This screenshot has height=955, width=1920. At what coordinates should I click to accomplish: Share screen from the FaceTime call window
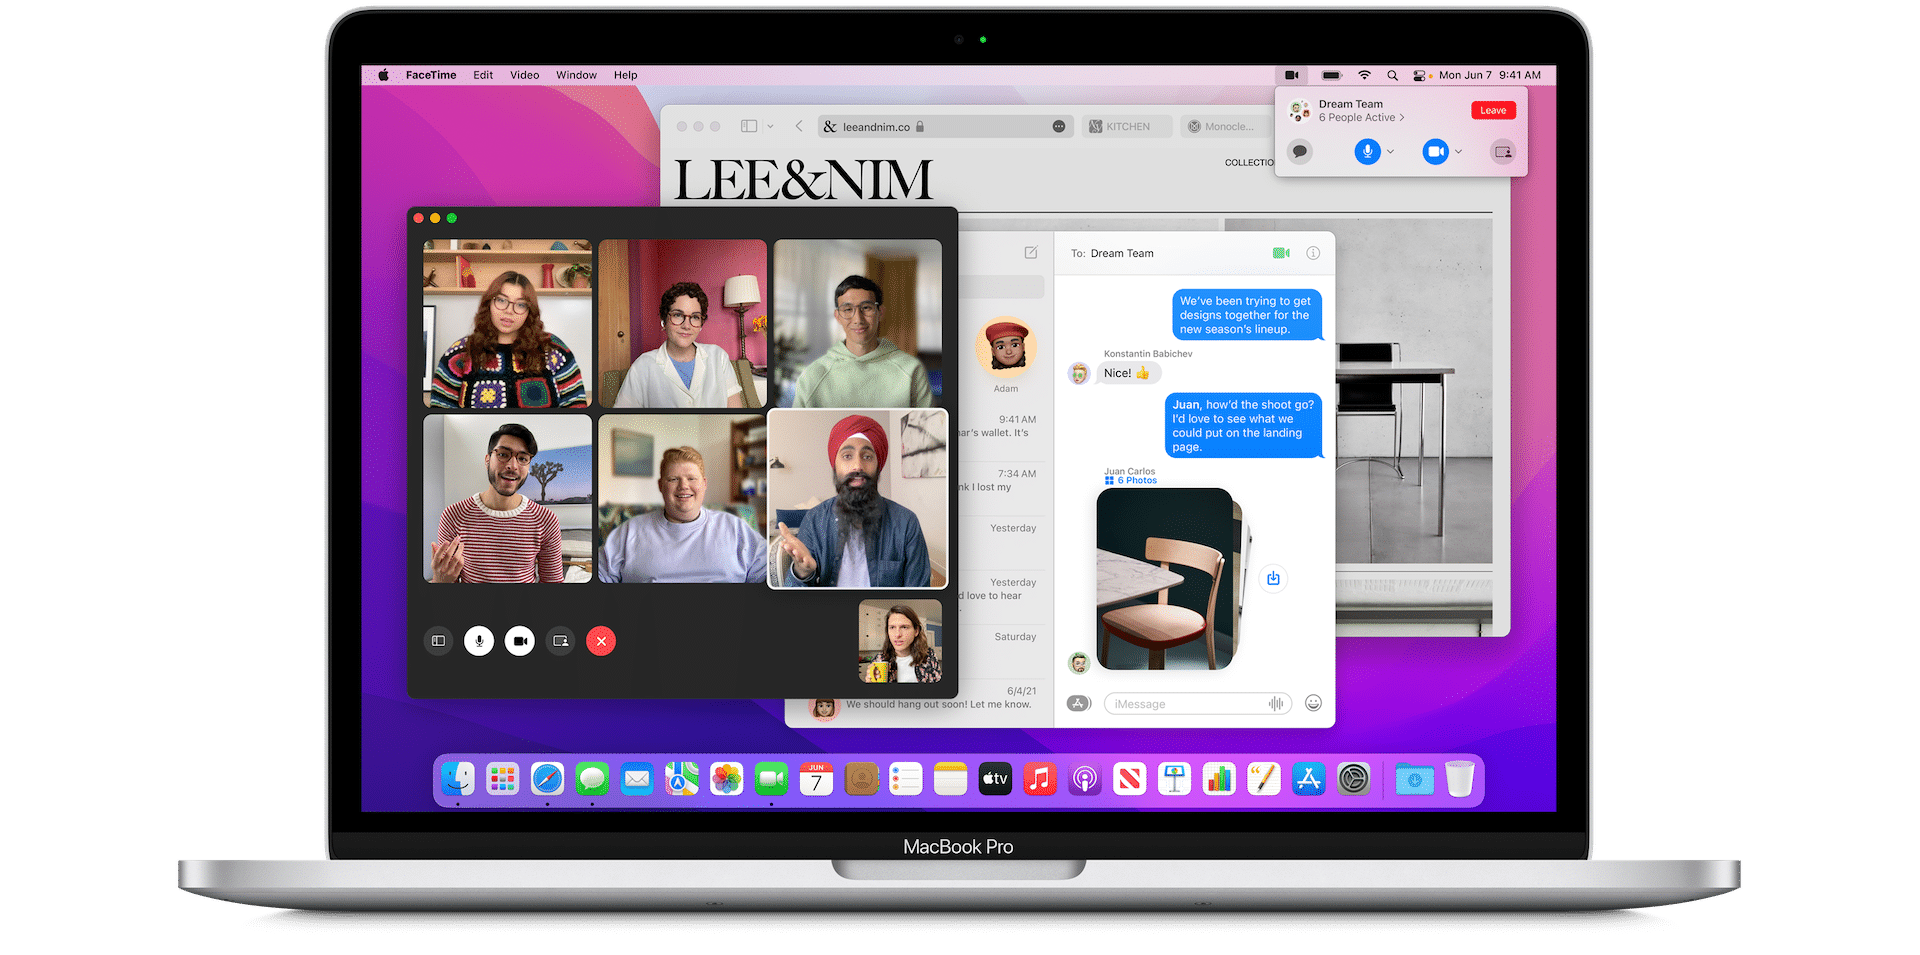561,641
